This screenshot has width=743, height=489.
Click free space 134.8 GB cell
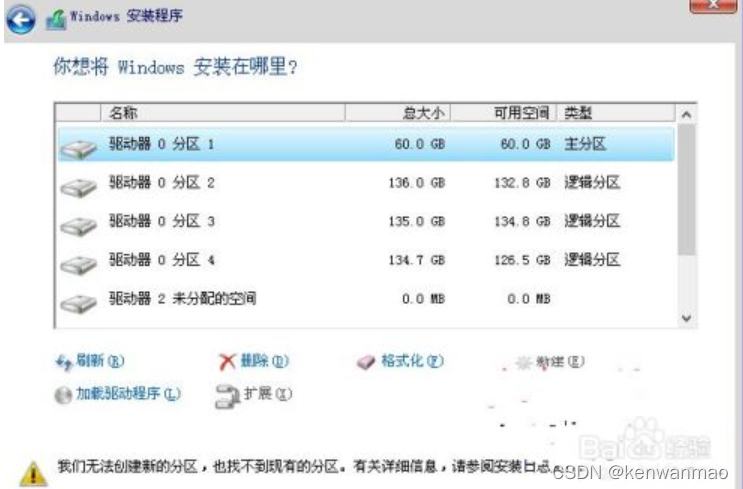coord(522,221)
